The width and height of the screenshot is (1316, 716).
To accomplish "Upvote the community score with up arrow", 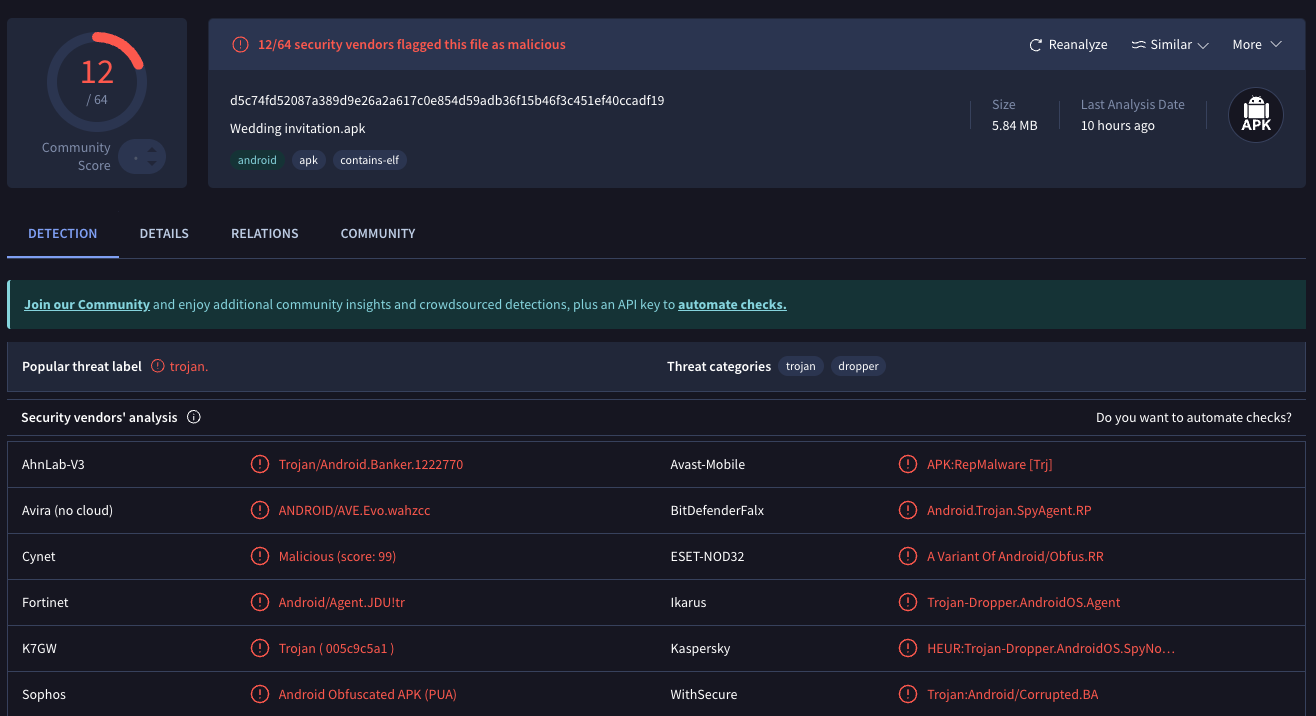I will (151, 150).
